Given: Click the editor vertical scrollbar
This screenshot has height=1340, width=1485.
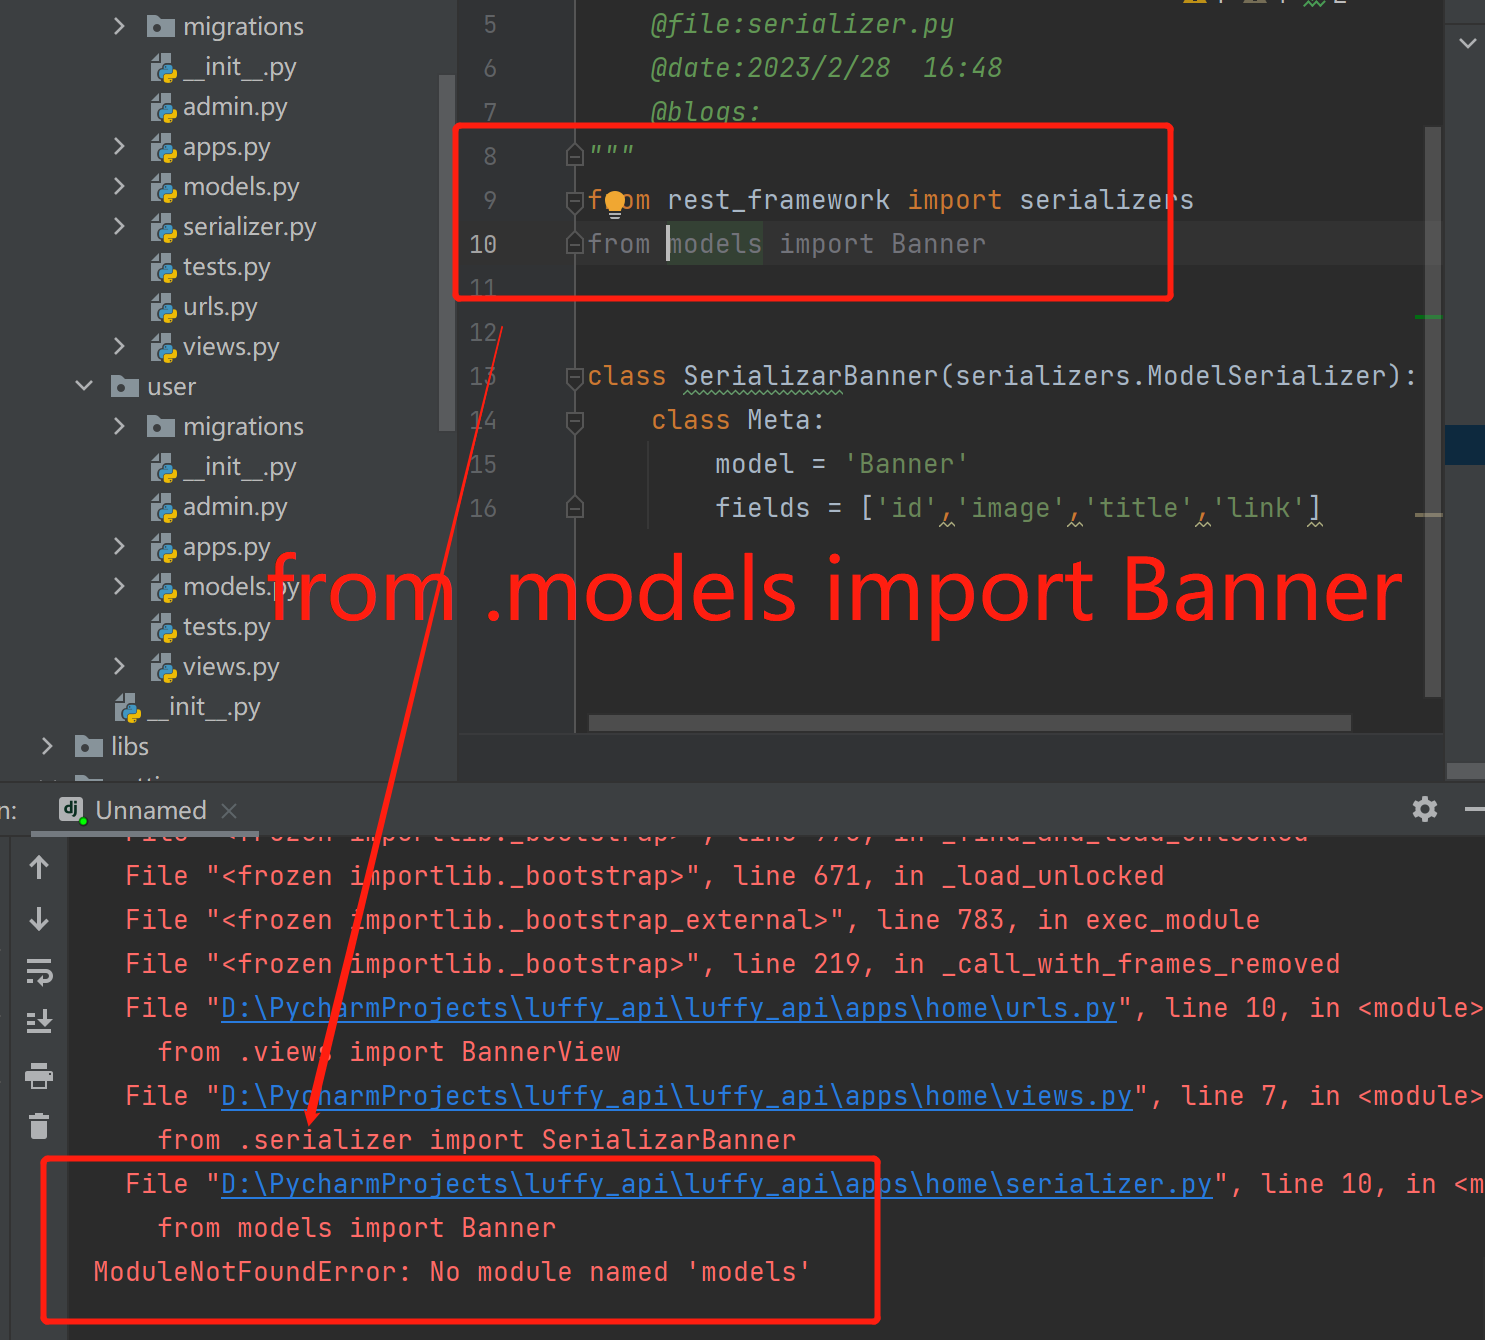Looking at the screenshot, I should pos(1433,411).
